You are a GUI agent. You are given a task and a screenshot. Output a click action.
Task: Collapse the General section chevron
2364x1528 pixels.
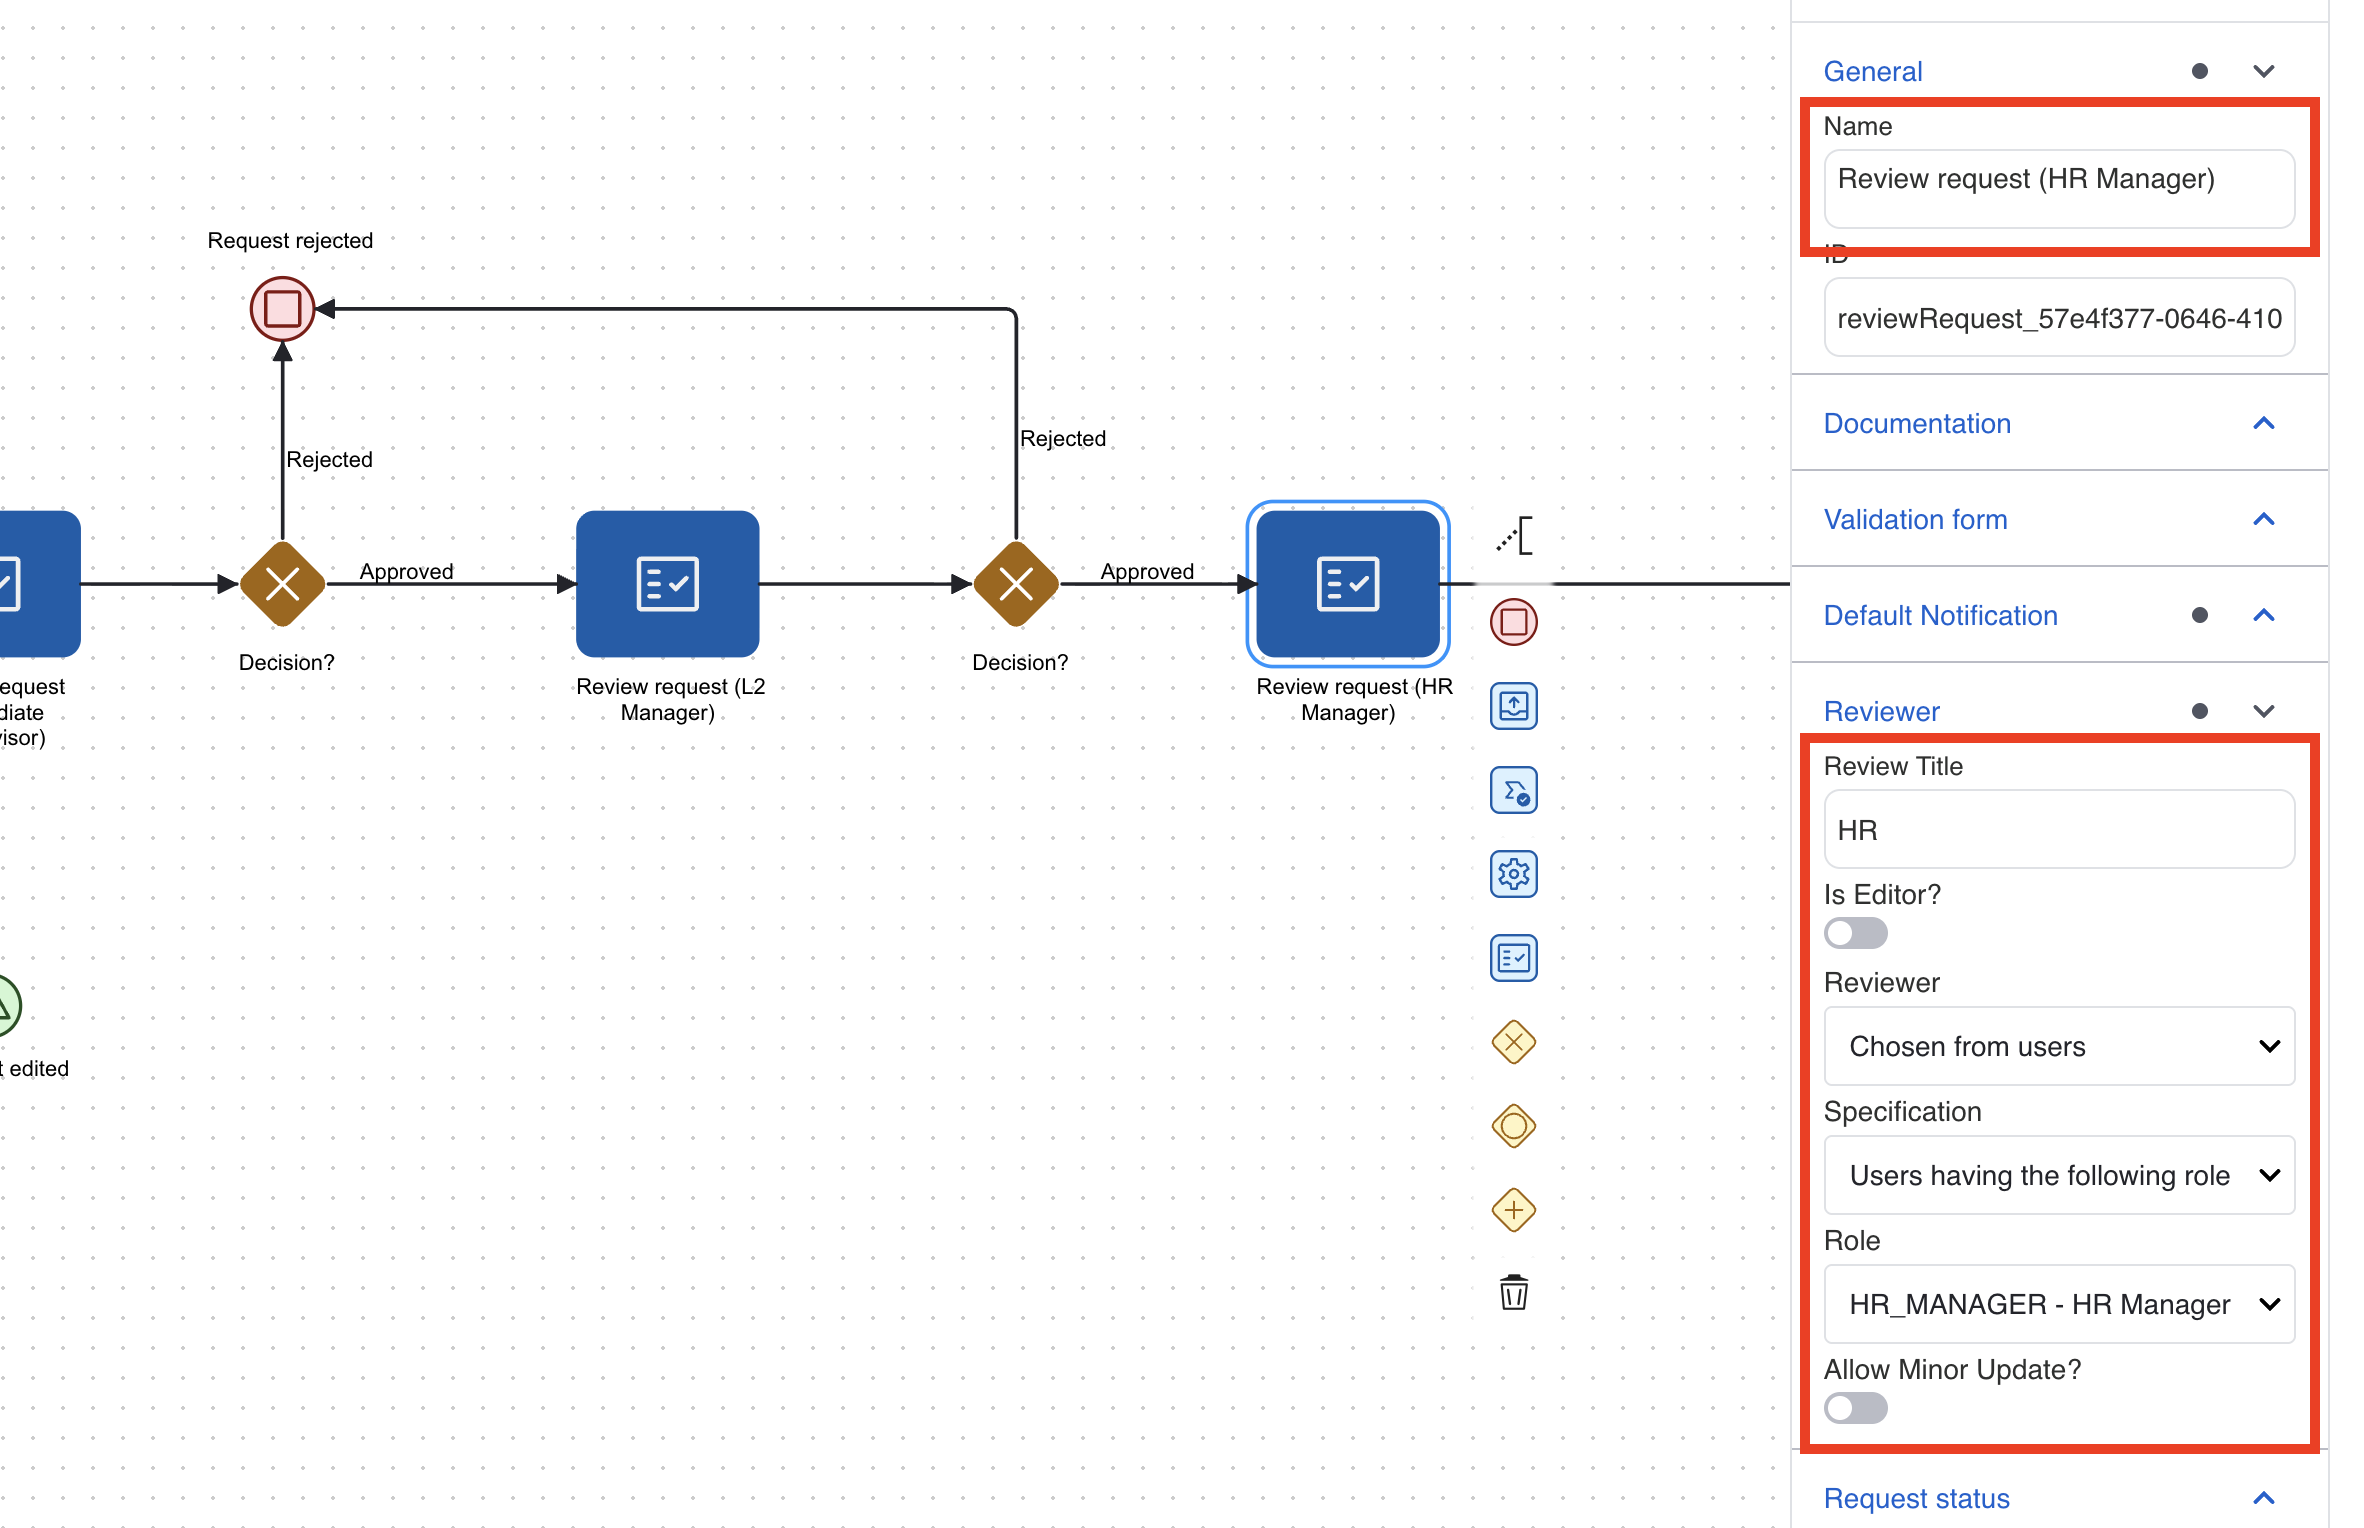click(x=2264, y=71)
